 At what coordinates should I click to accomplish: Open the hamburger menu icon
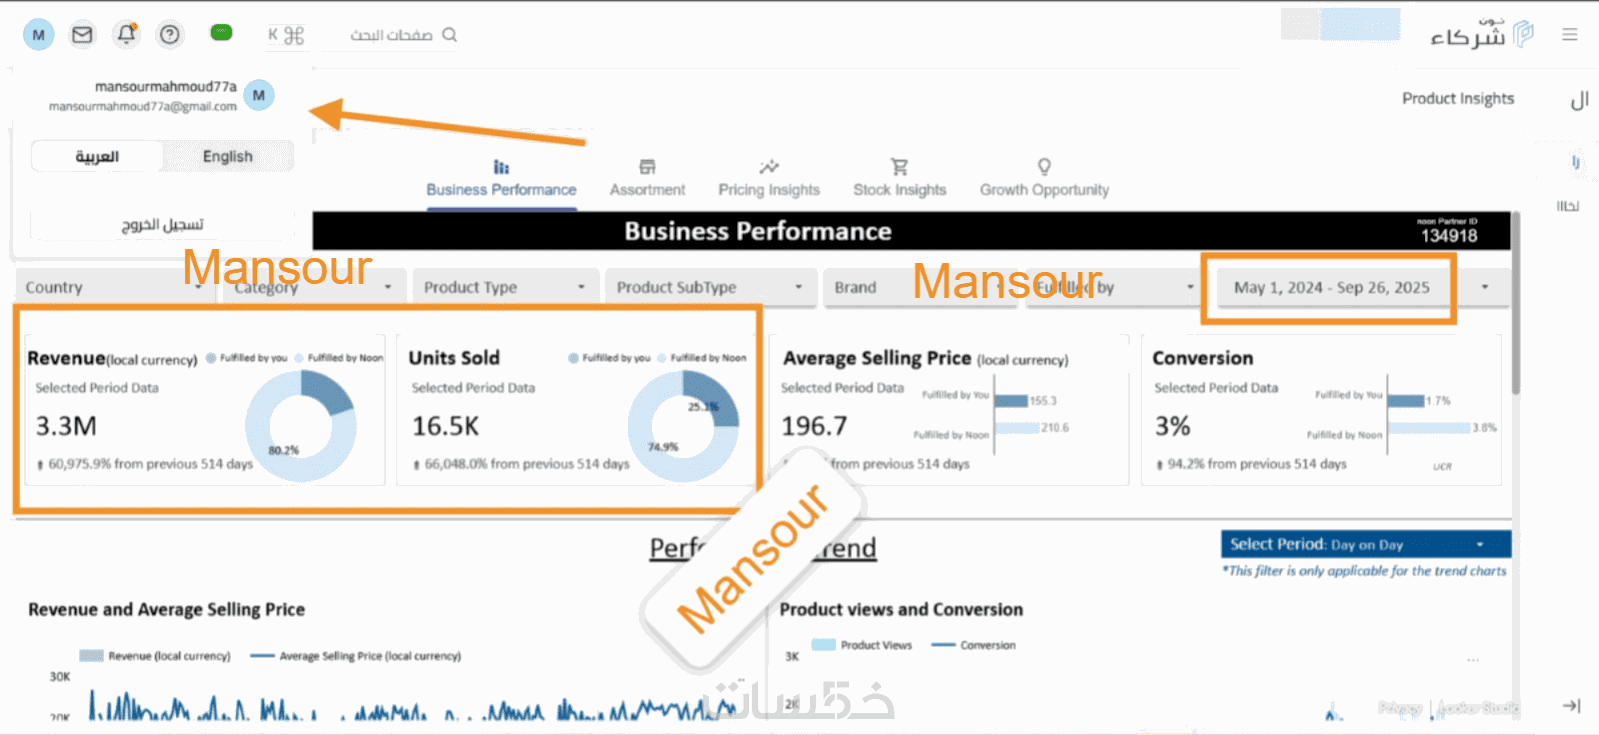point(1570,35)
